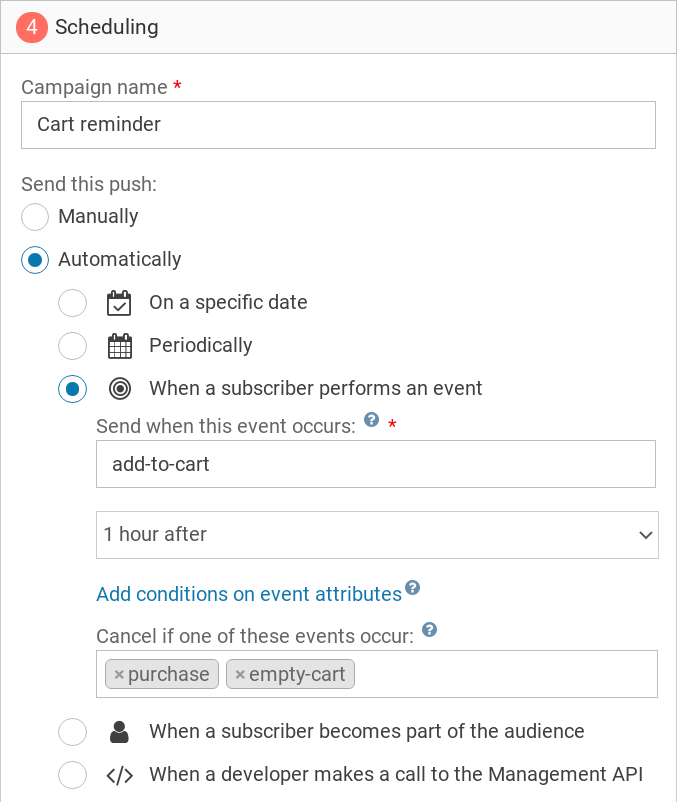Click the calendar-check icon for specific date
The height and width of the screenshot is (802, 677).
click(119, 303)
